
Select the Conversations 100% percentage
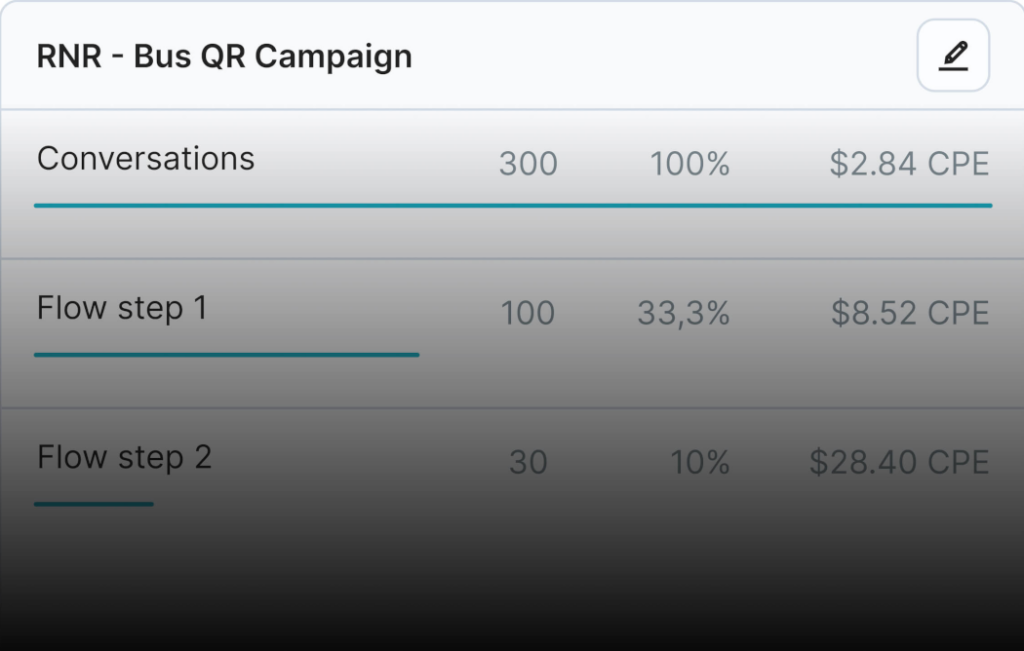coord(690,163)
